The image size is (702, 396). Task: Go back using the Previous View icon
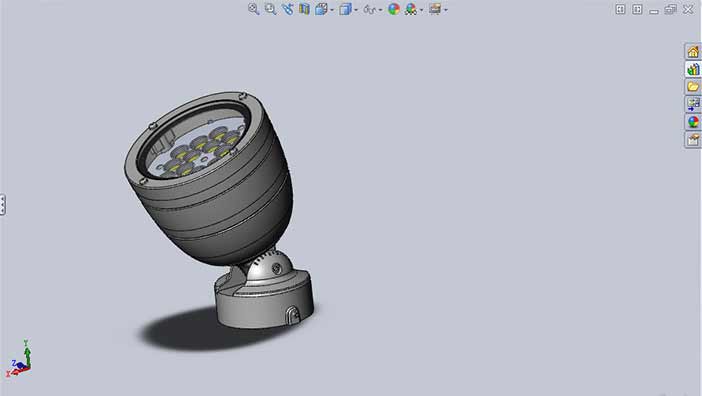pyautogui.click(x=287, y=9)
